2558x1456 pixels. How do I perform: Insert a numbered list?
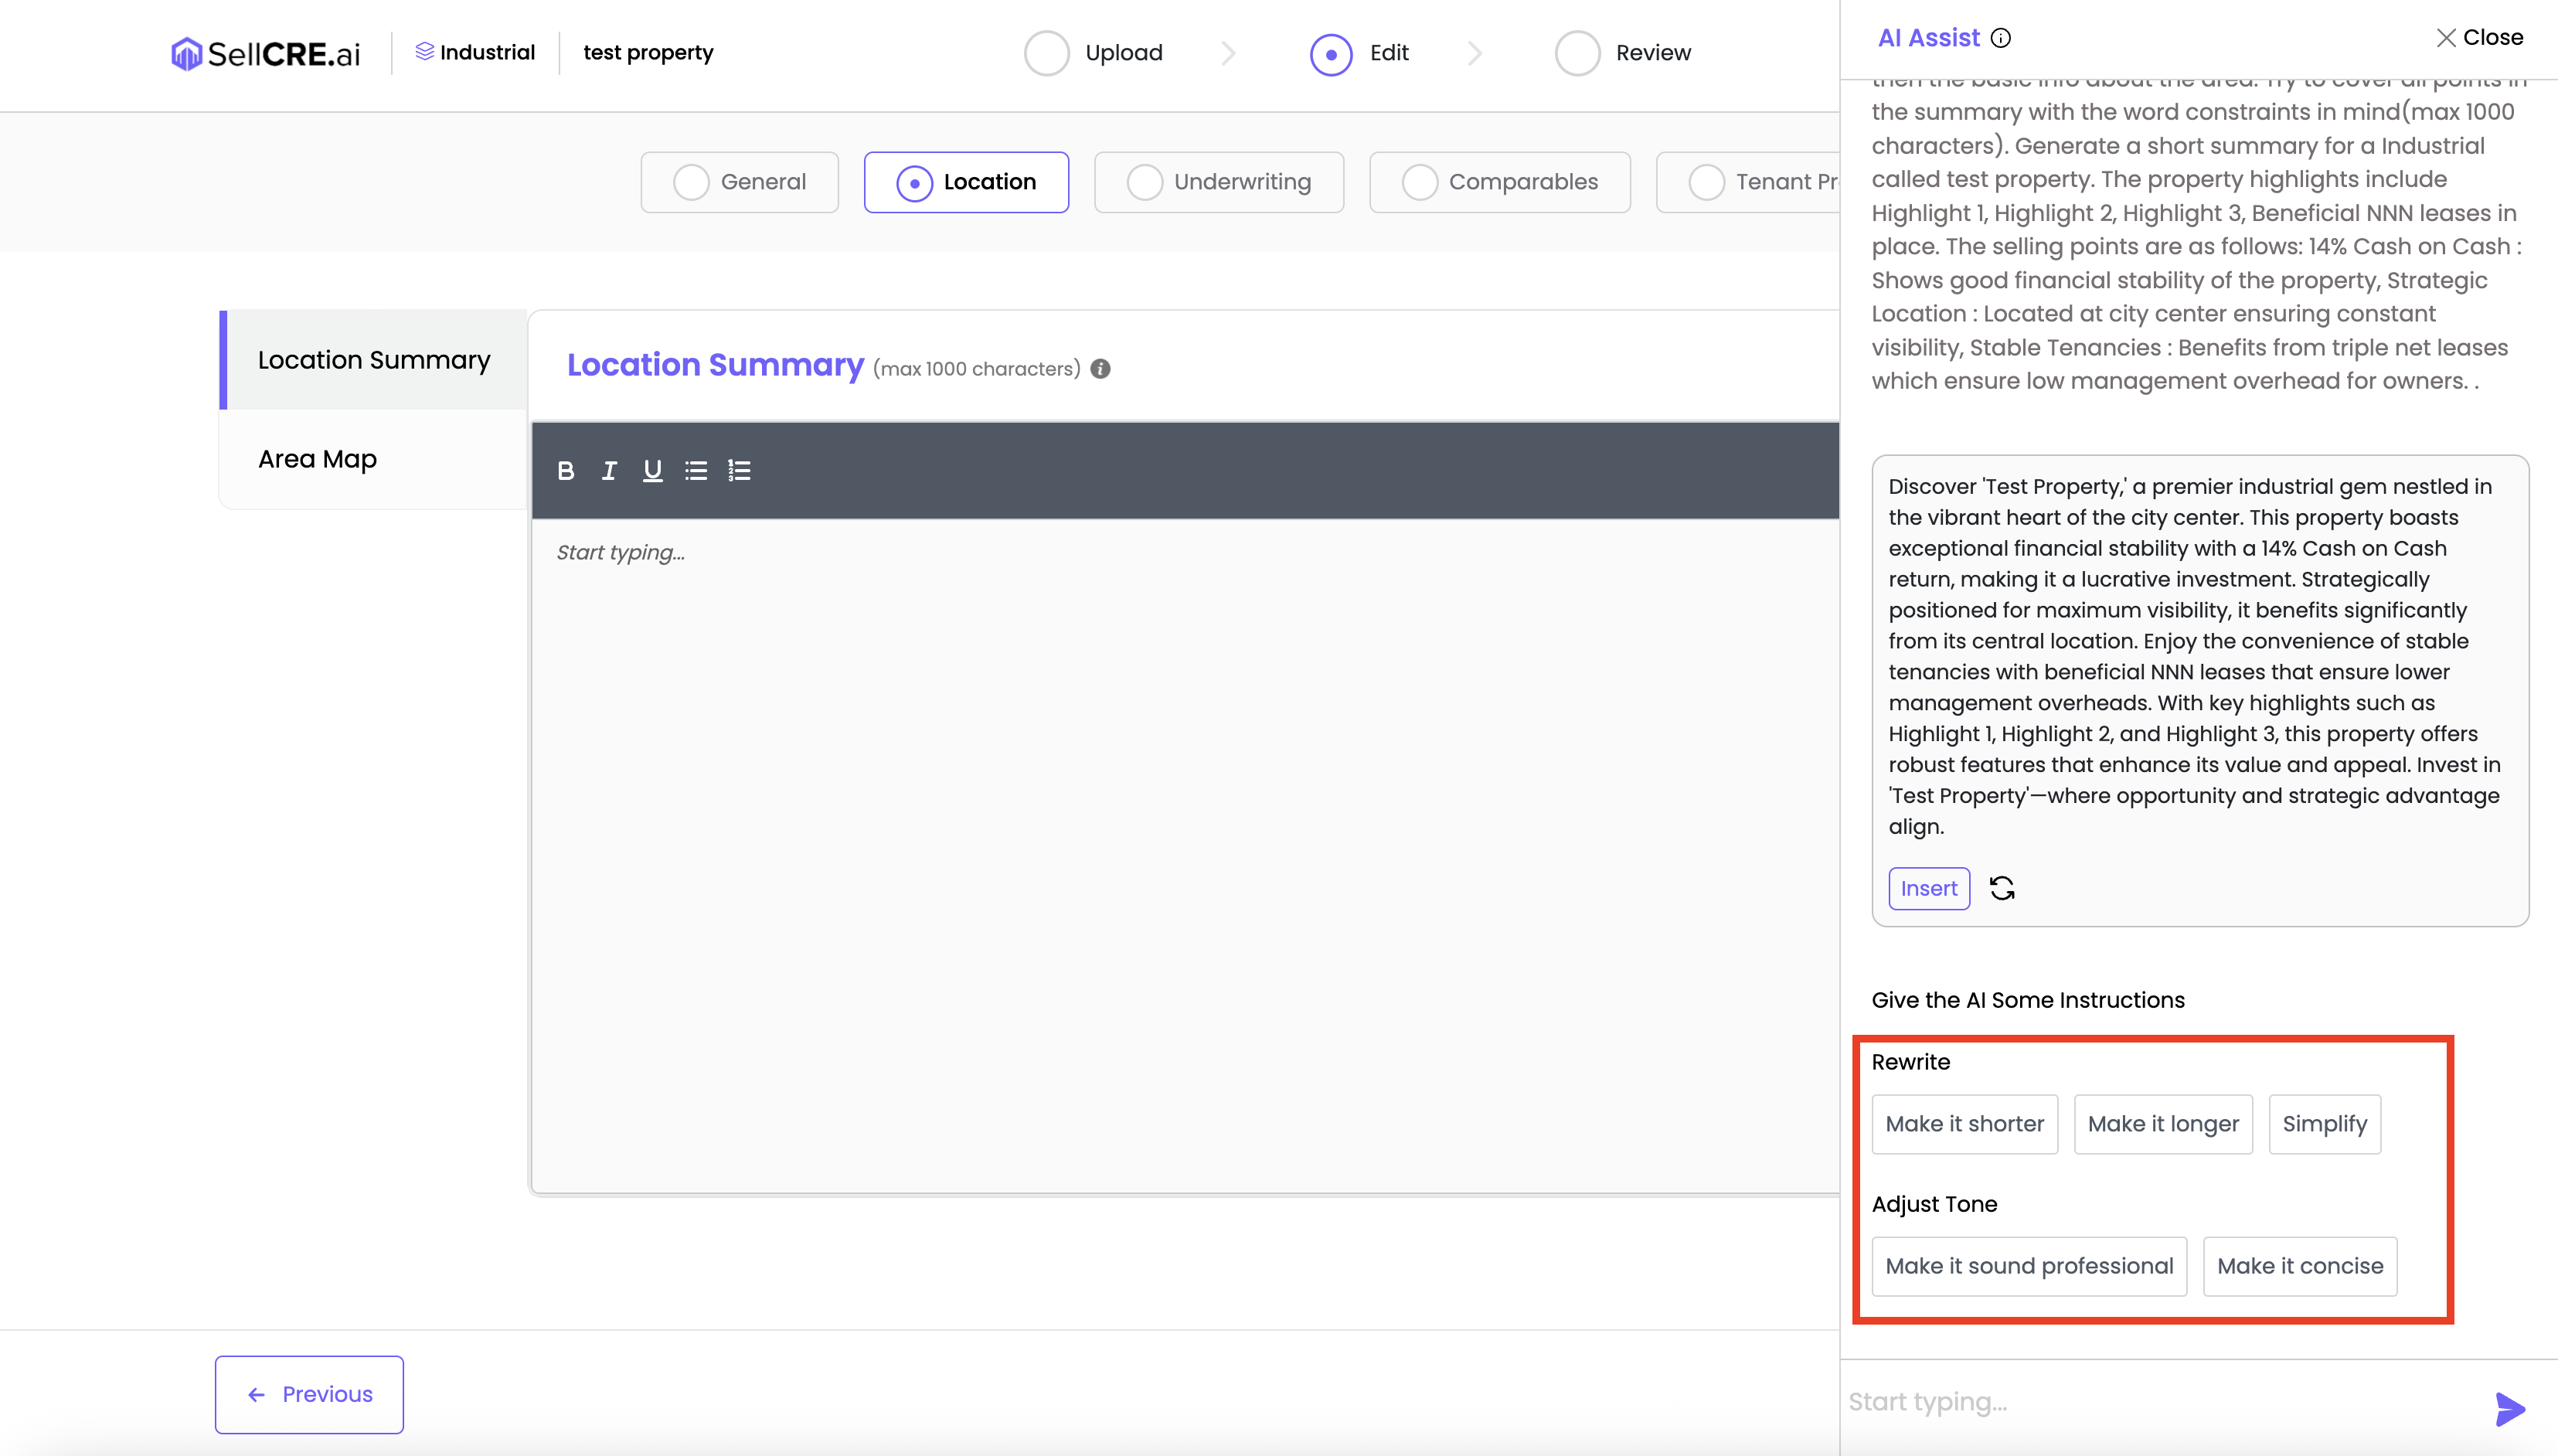click(739, 470)
